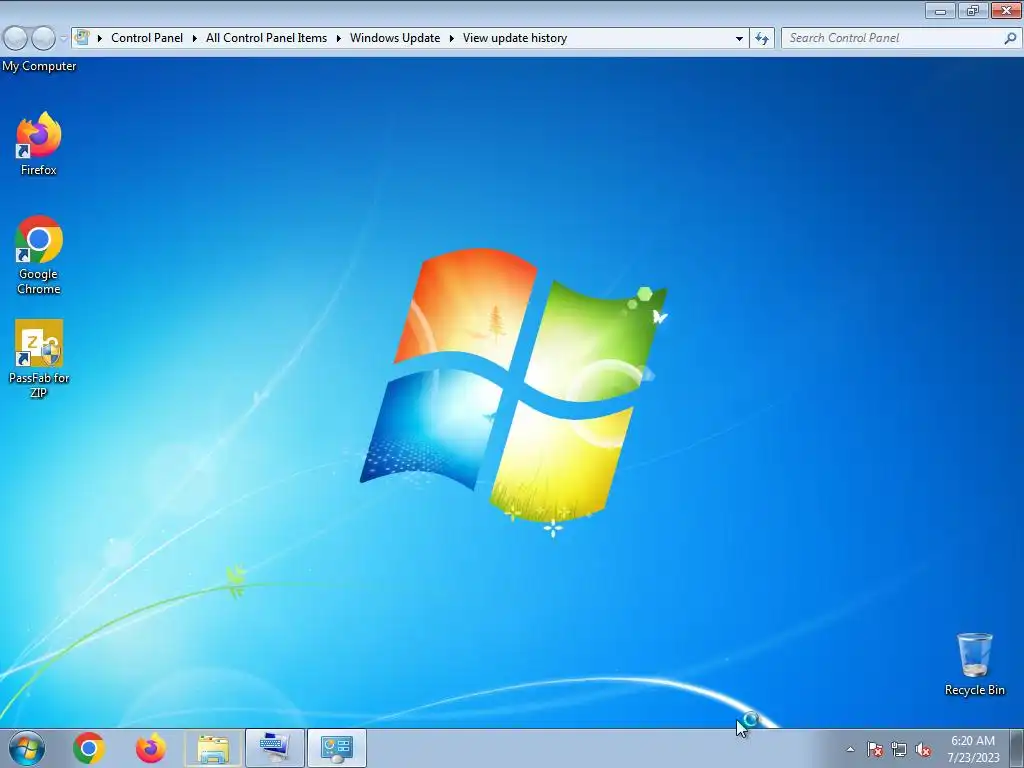Switch to the computer keyboard taskbar item
This screenshot has height=768, width=1024.
[275, 748]
